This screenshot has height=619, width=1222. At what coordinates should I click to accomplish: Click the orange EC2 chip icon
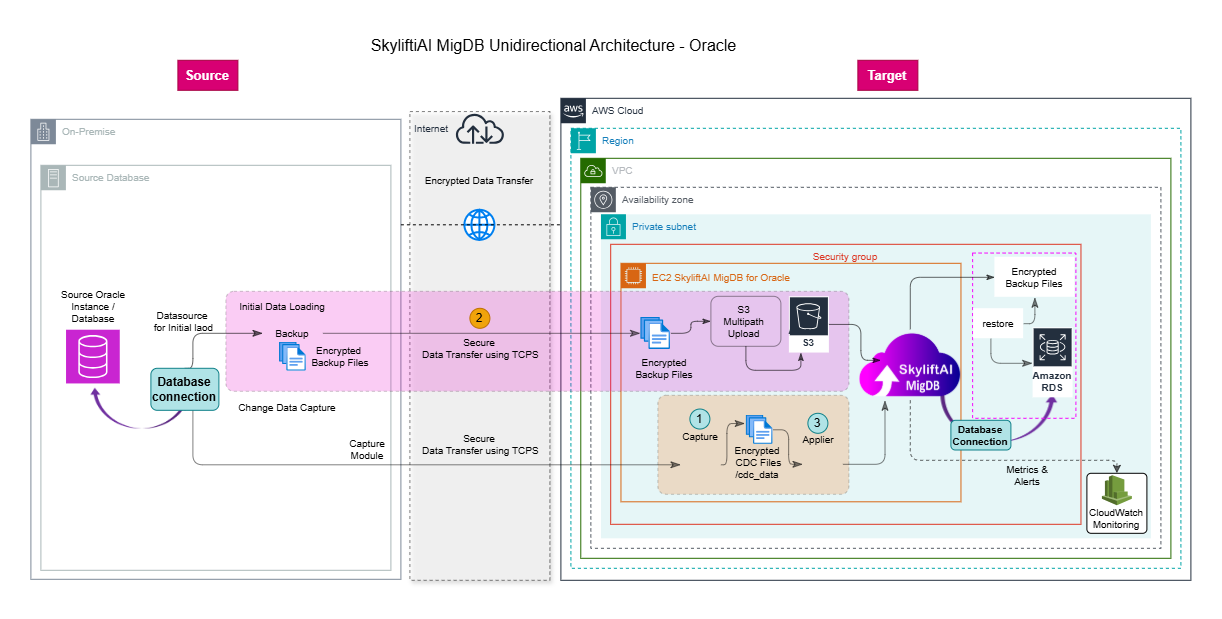[x=632, y=277]
